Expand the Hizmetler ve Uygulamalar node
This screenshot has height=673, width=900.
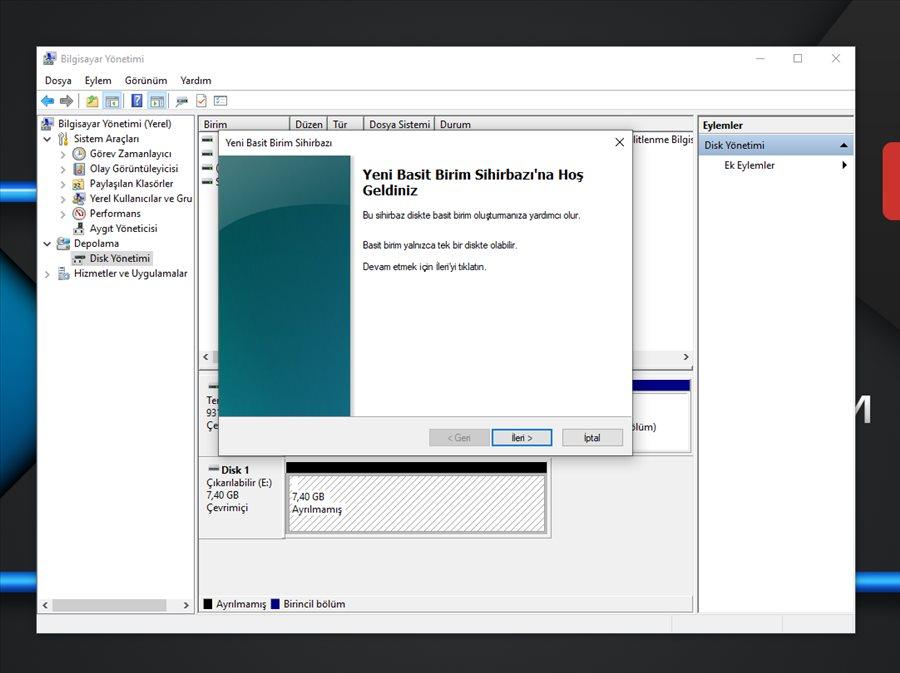pos(47,274)
